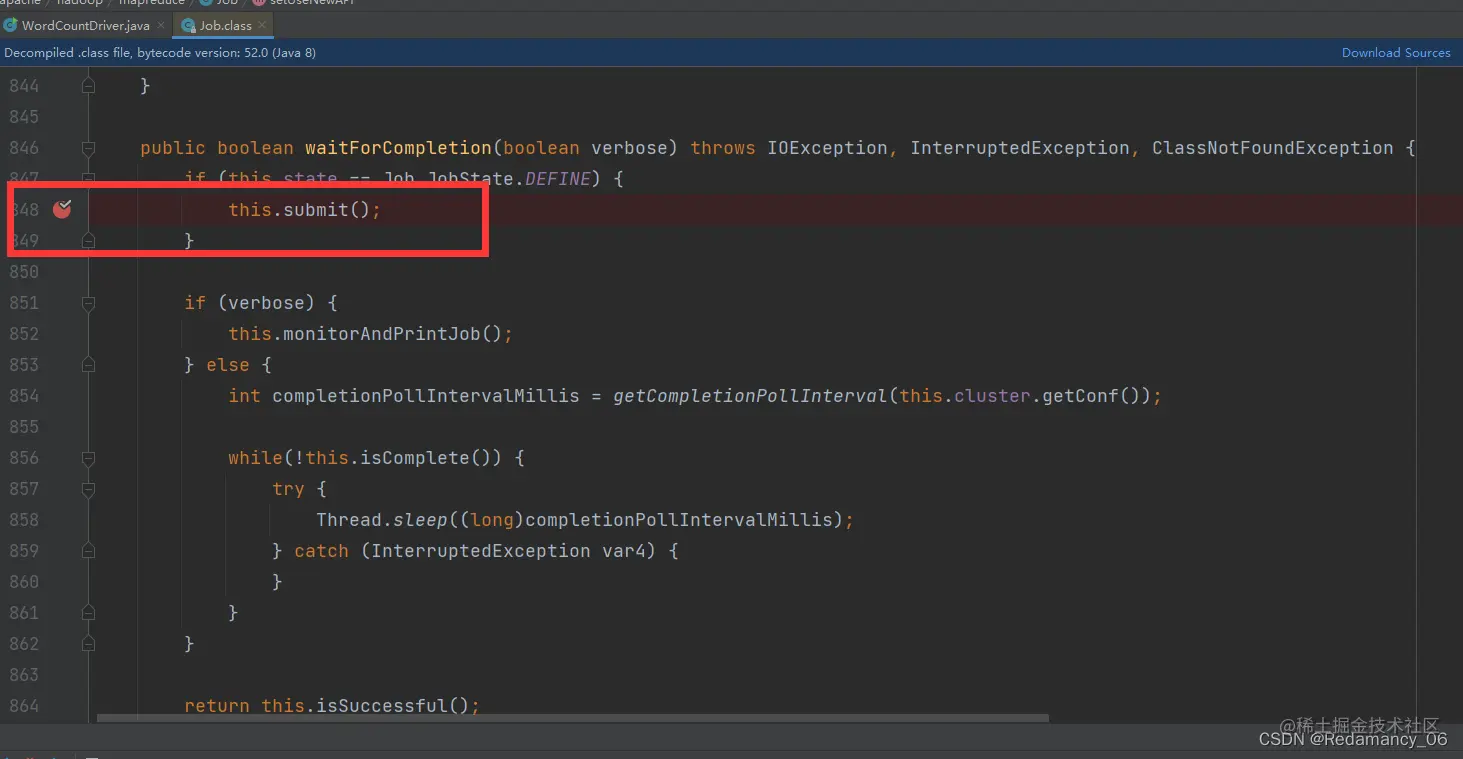Viewport: 1463px width, 759px height.
Task: Click line number 858 in the gutter
Action: pos(24,520)
